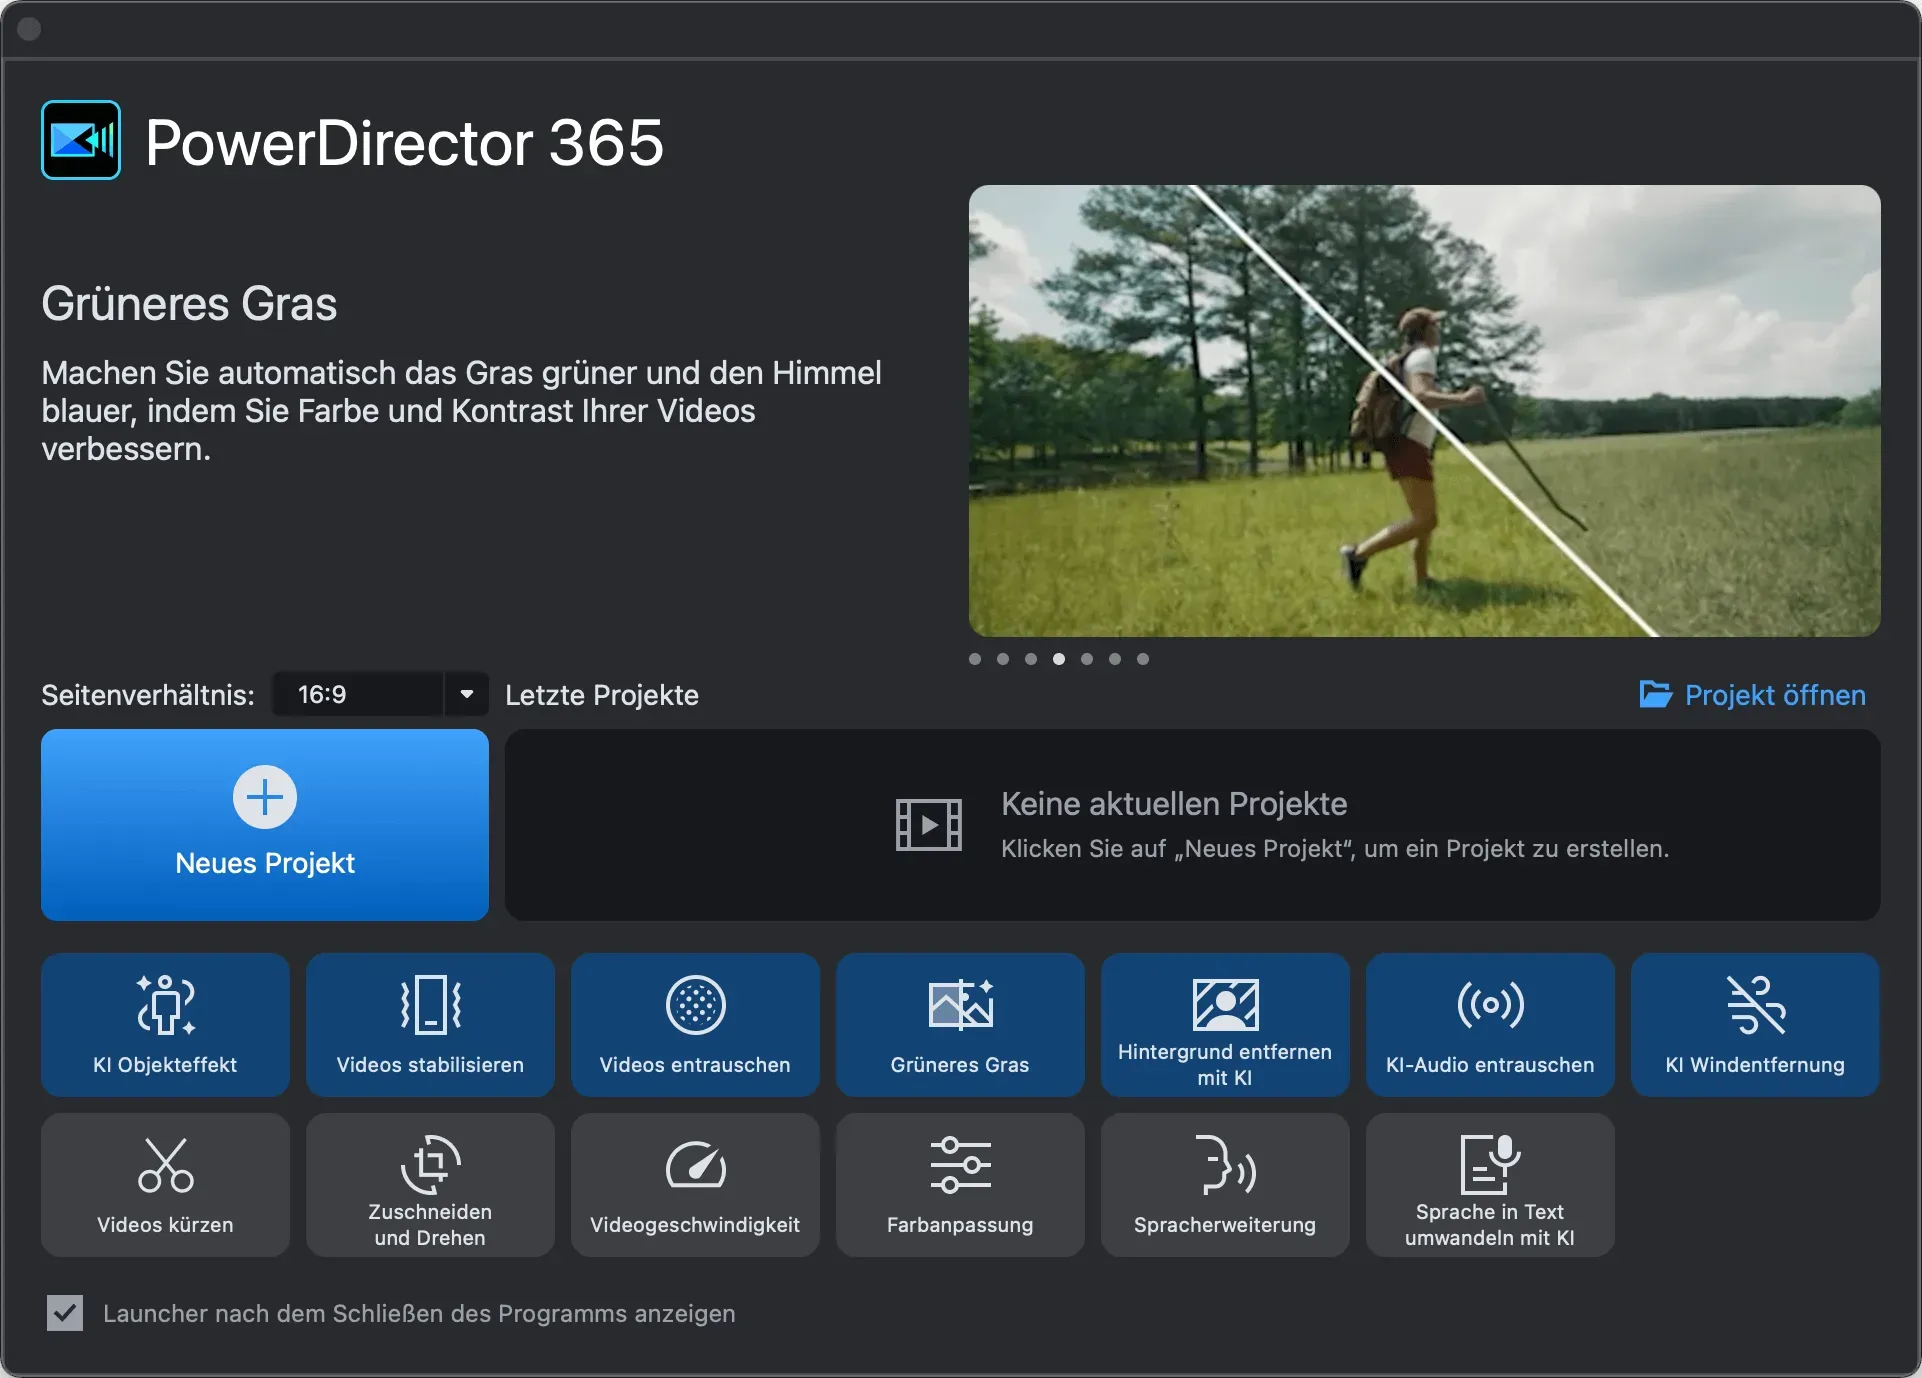
Task: Open Farbanpassung tool
Action: [x=960, y=1185]
